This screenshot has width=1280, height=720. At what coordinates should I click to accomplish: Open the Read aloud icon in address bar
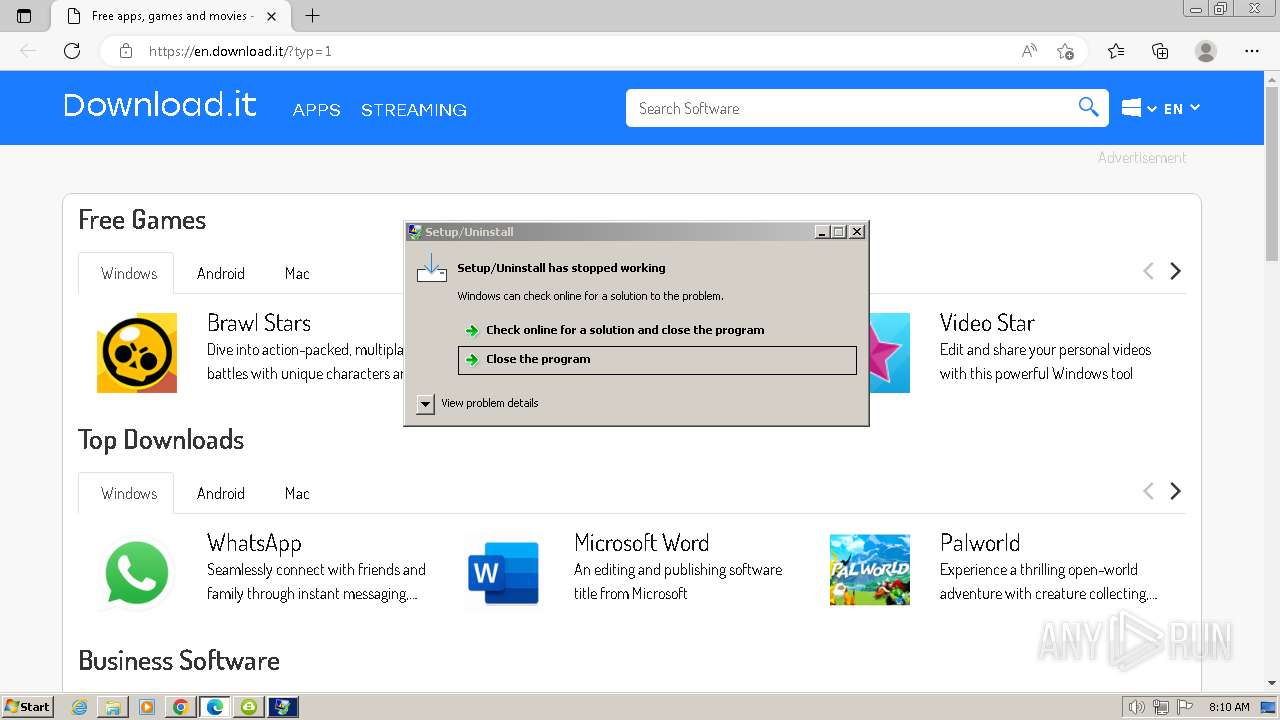coord(1029,51)
